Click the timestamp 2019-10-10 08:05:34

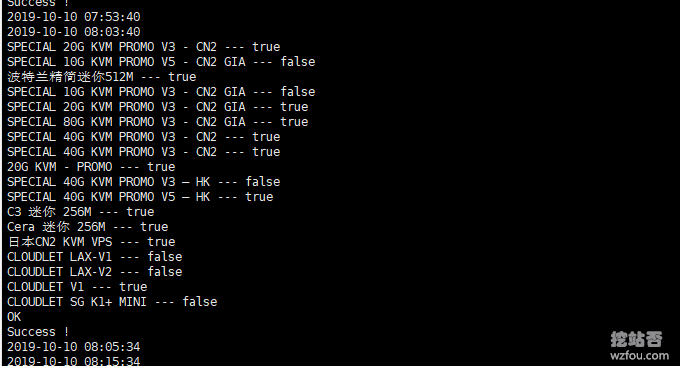point(74,347)
